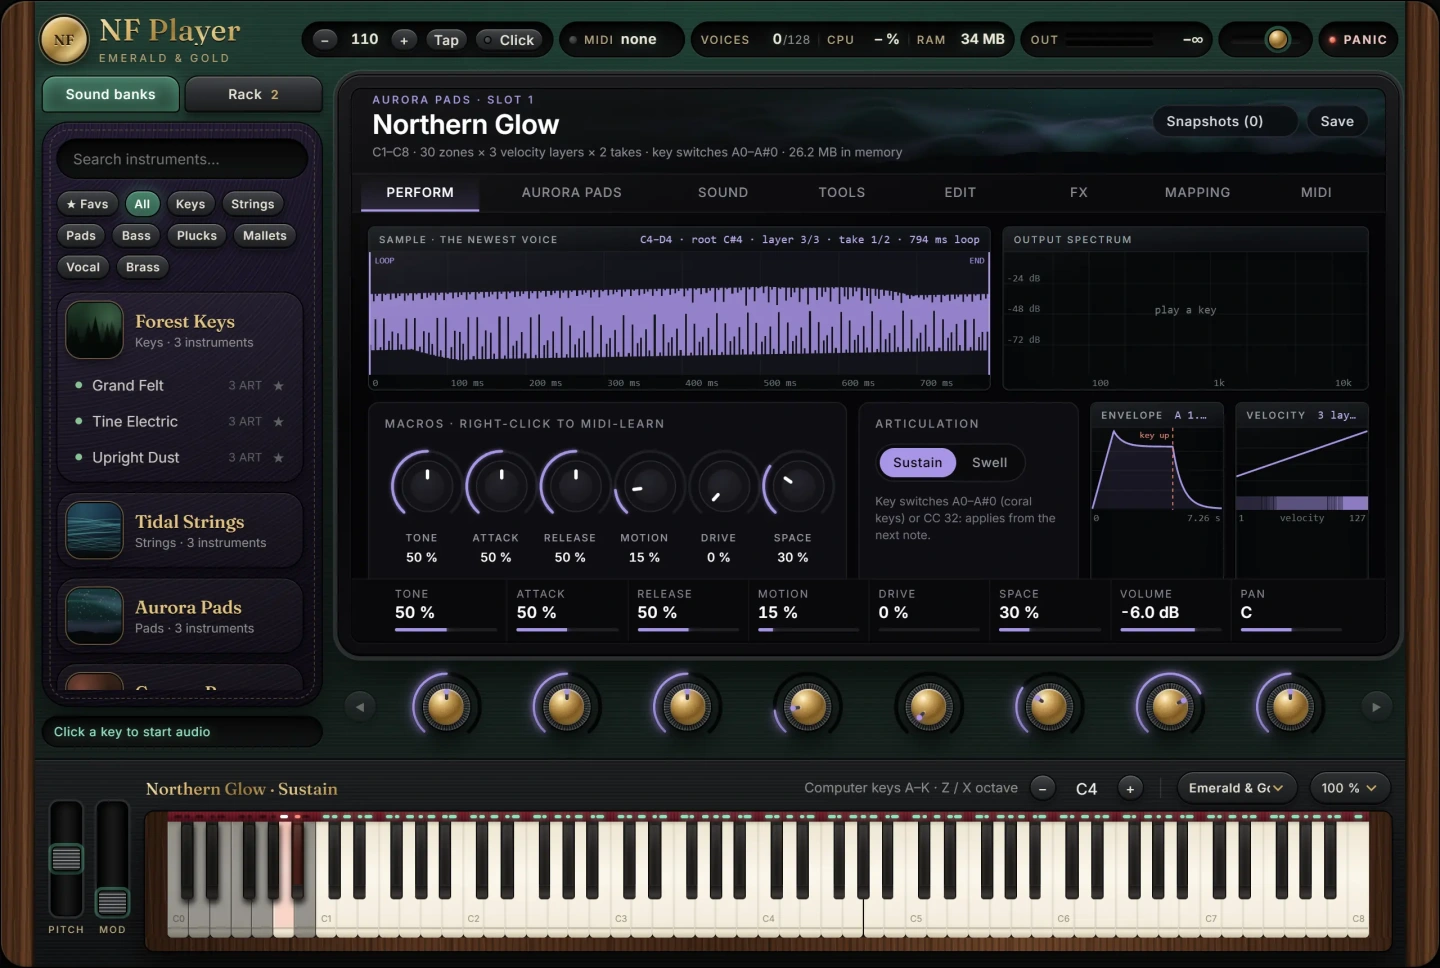Open the AURORA PADS tab
Screen dimensions: 1440x968
pyautogui.click(x=572, y=192)
